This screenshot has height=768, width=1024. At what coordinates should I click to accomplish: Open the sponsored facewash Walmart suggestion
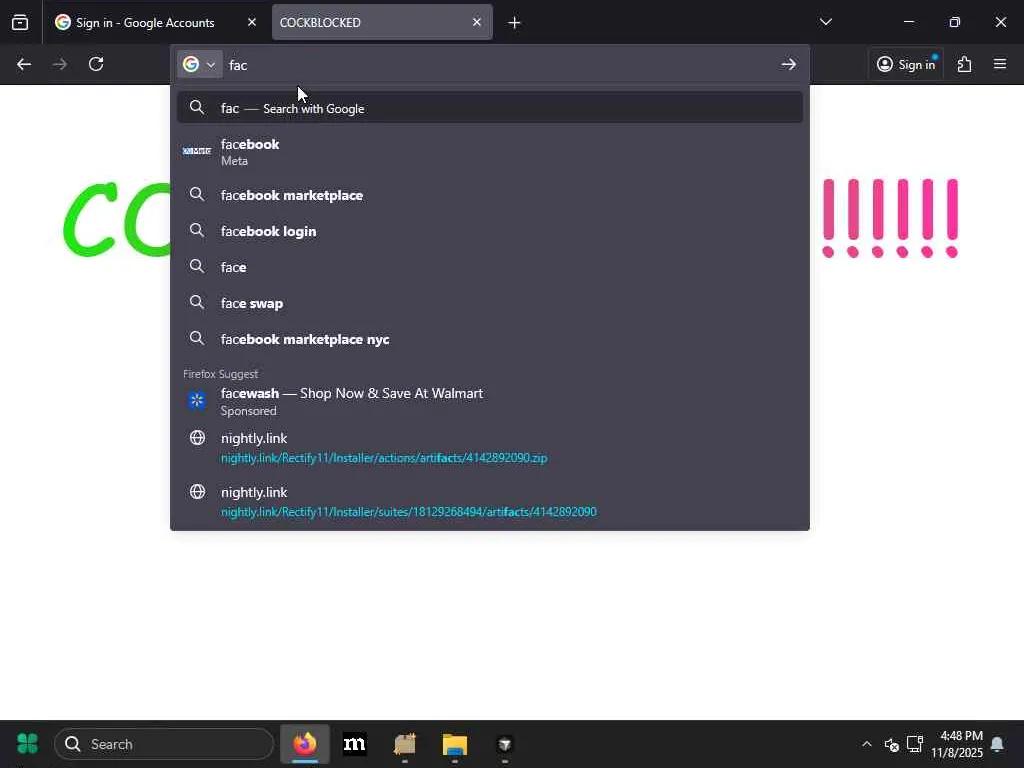point(490,401)
